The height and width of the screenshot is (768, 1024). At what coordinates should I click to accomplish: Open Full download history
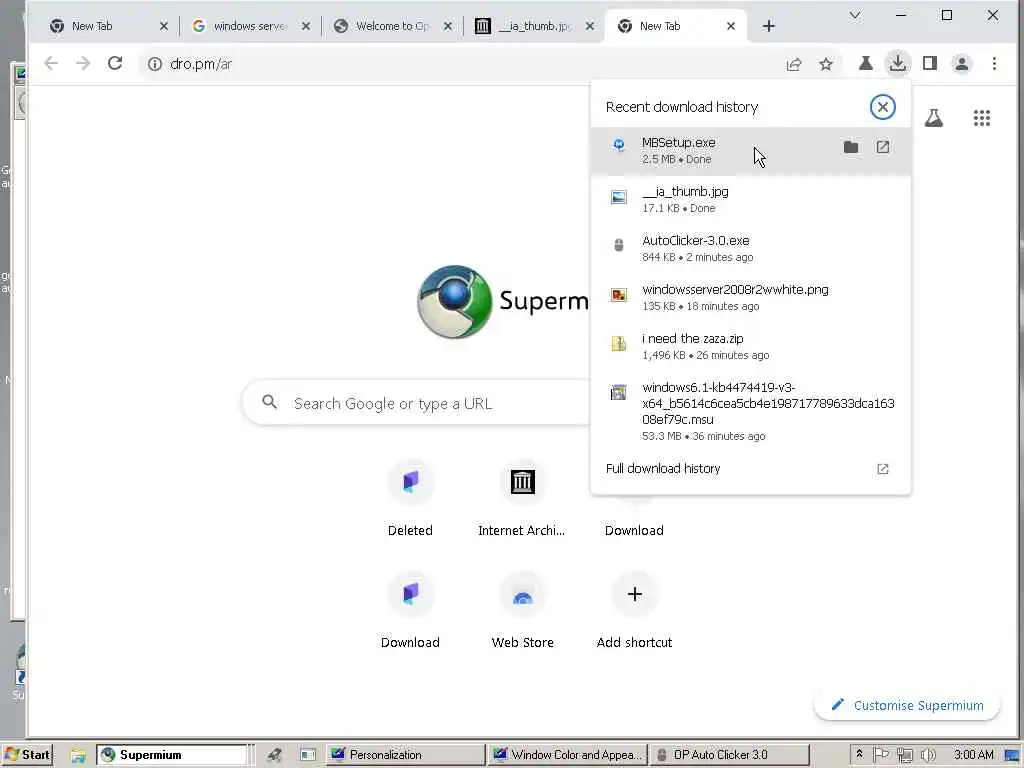coord(750,469)
